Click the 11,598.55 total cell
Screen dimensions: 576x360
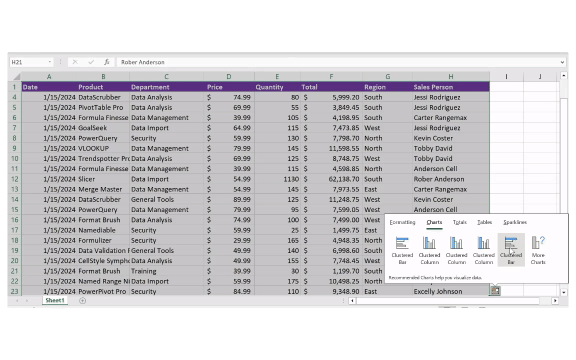click(x=332, y=148)
